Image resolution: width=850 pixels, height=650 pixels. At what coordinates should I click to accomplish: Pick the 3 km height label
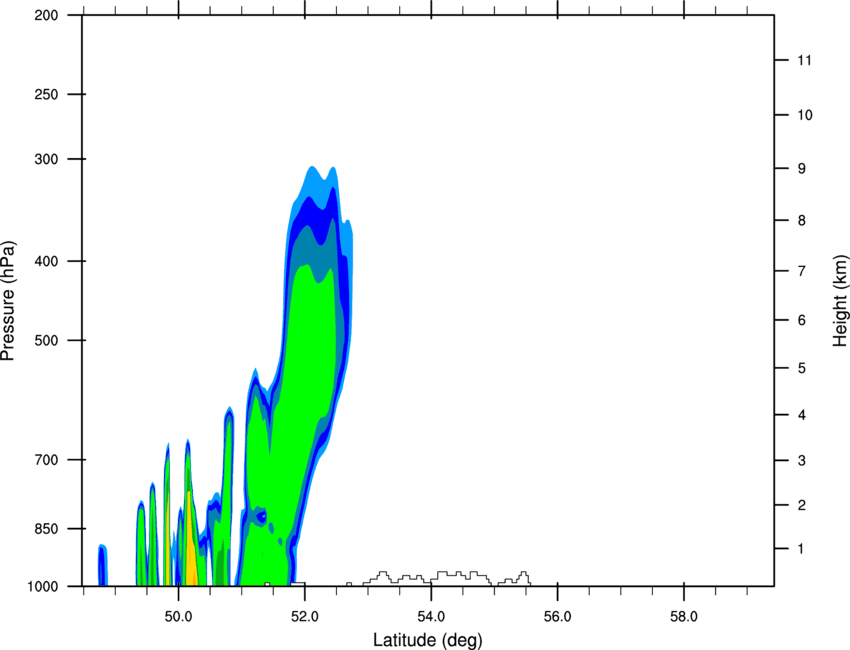[802, 460]
